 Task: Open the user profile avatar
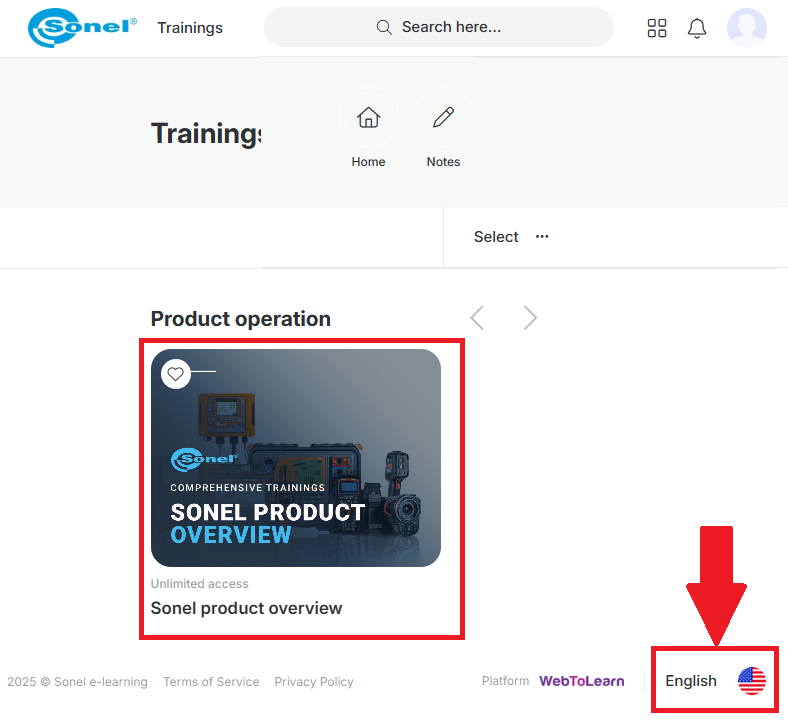click(x=746, y=28)
